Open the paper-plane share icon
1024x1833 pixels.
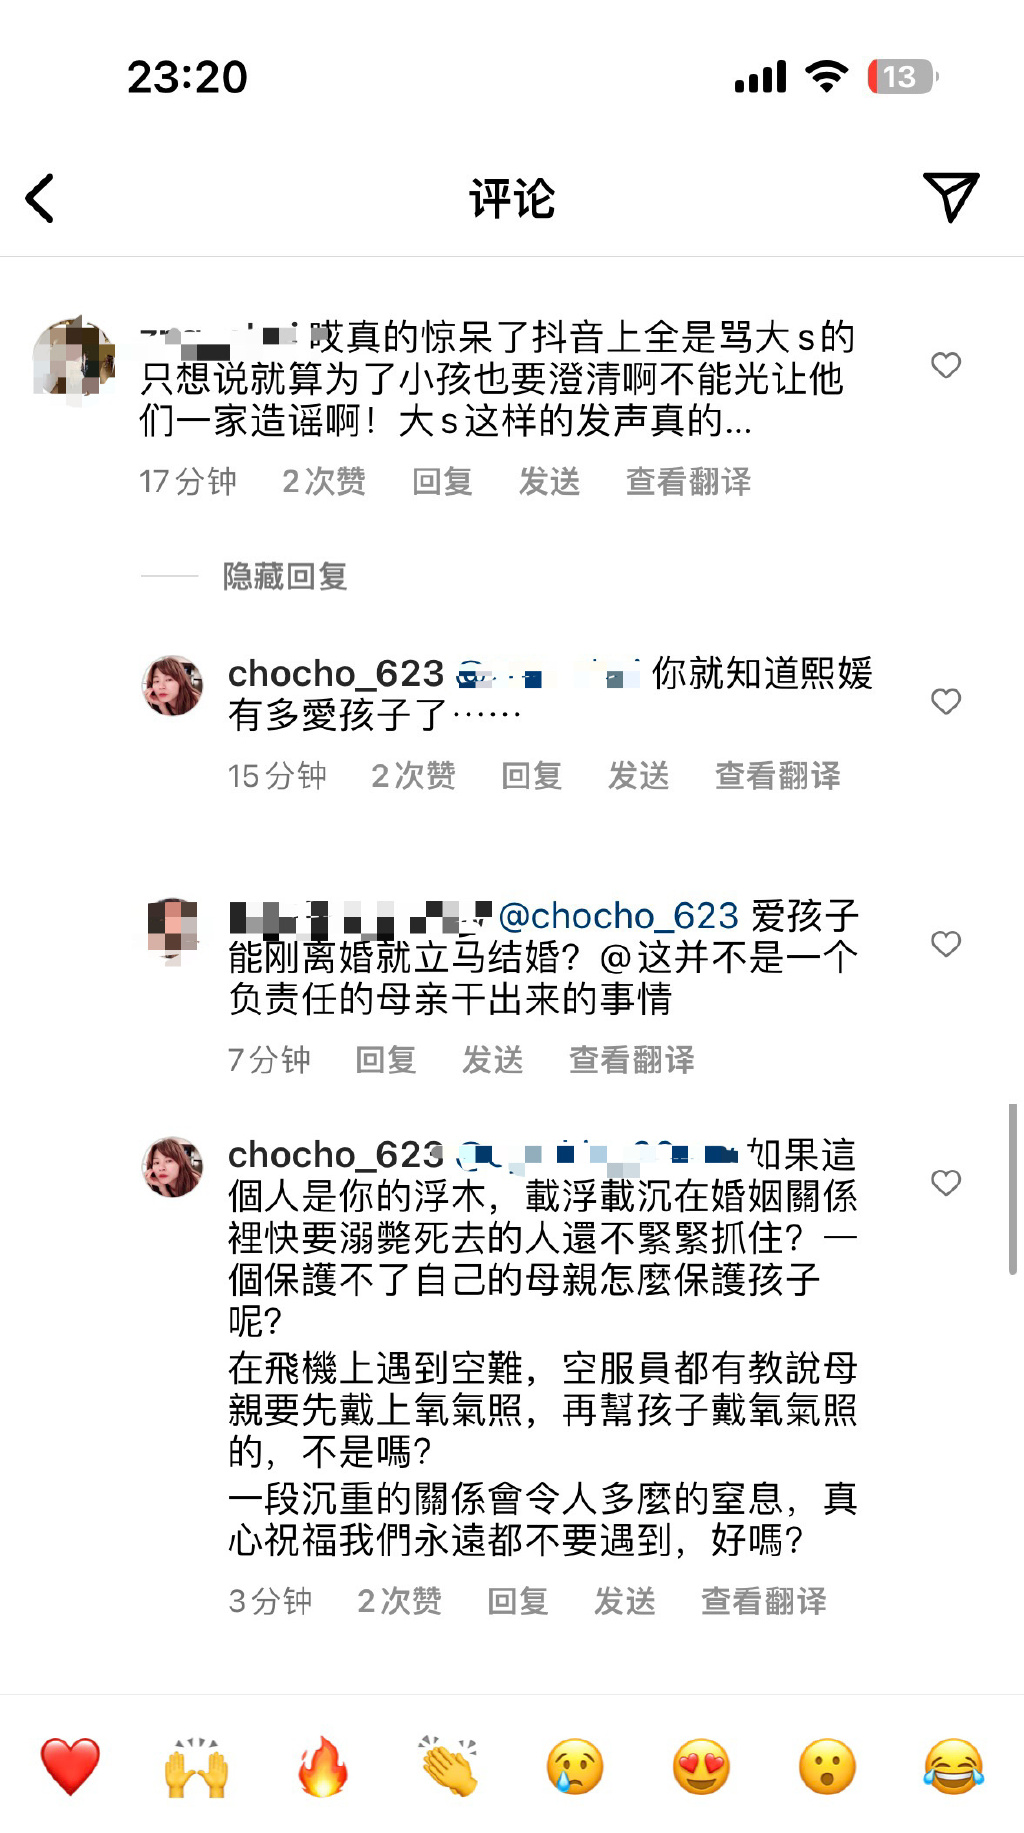[x=950, y=197]
